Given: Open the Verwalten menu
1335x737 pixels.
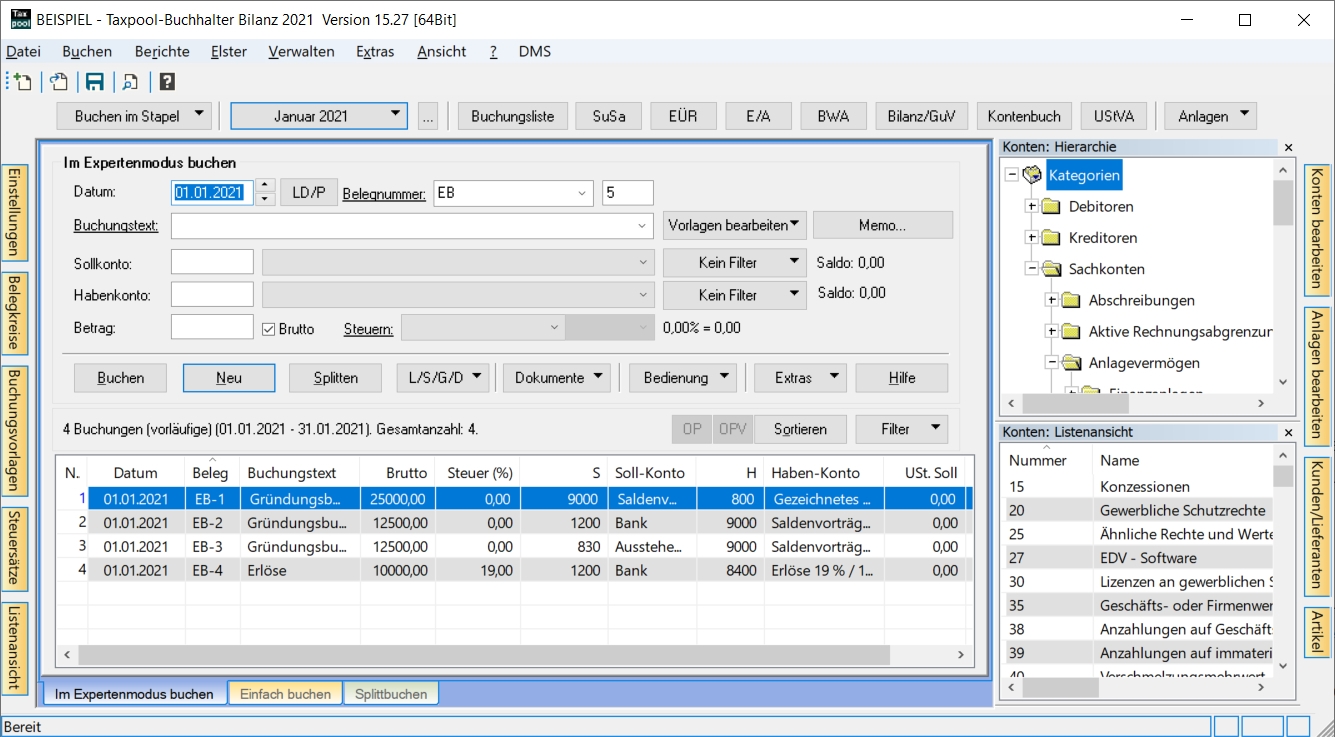Looking at the screenshot, I should 301,52.
